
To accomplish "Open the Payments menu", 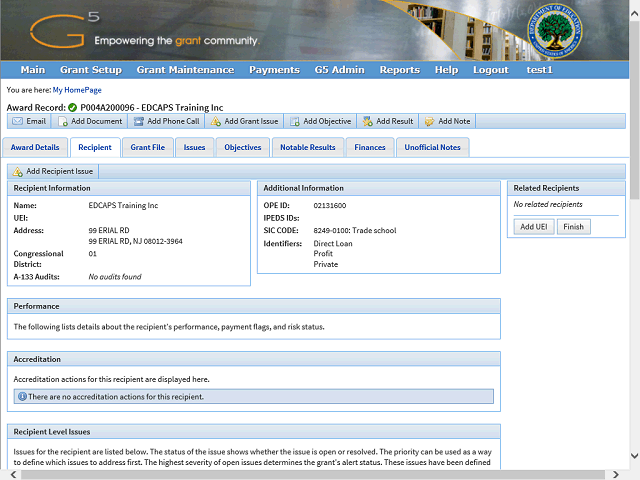I will click(x=274, y=70).
